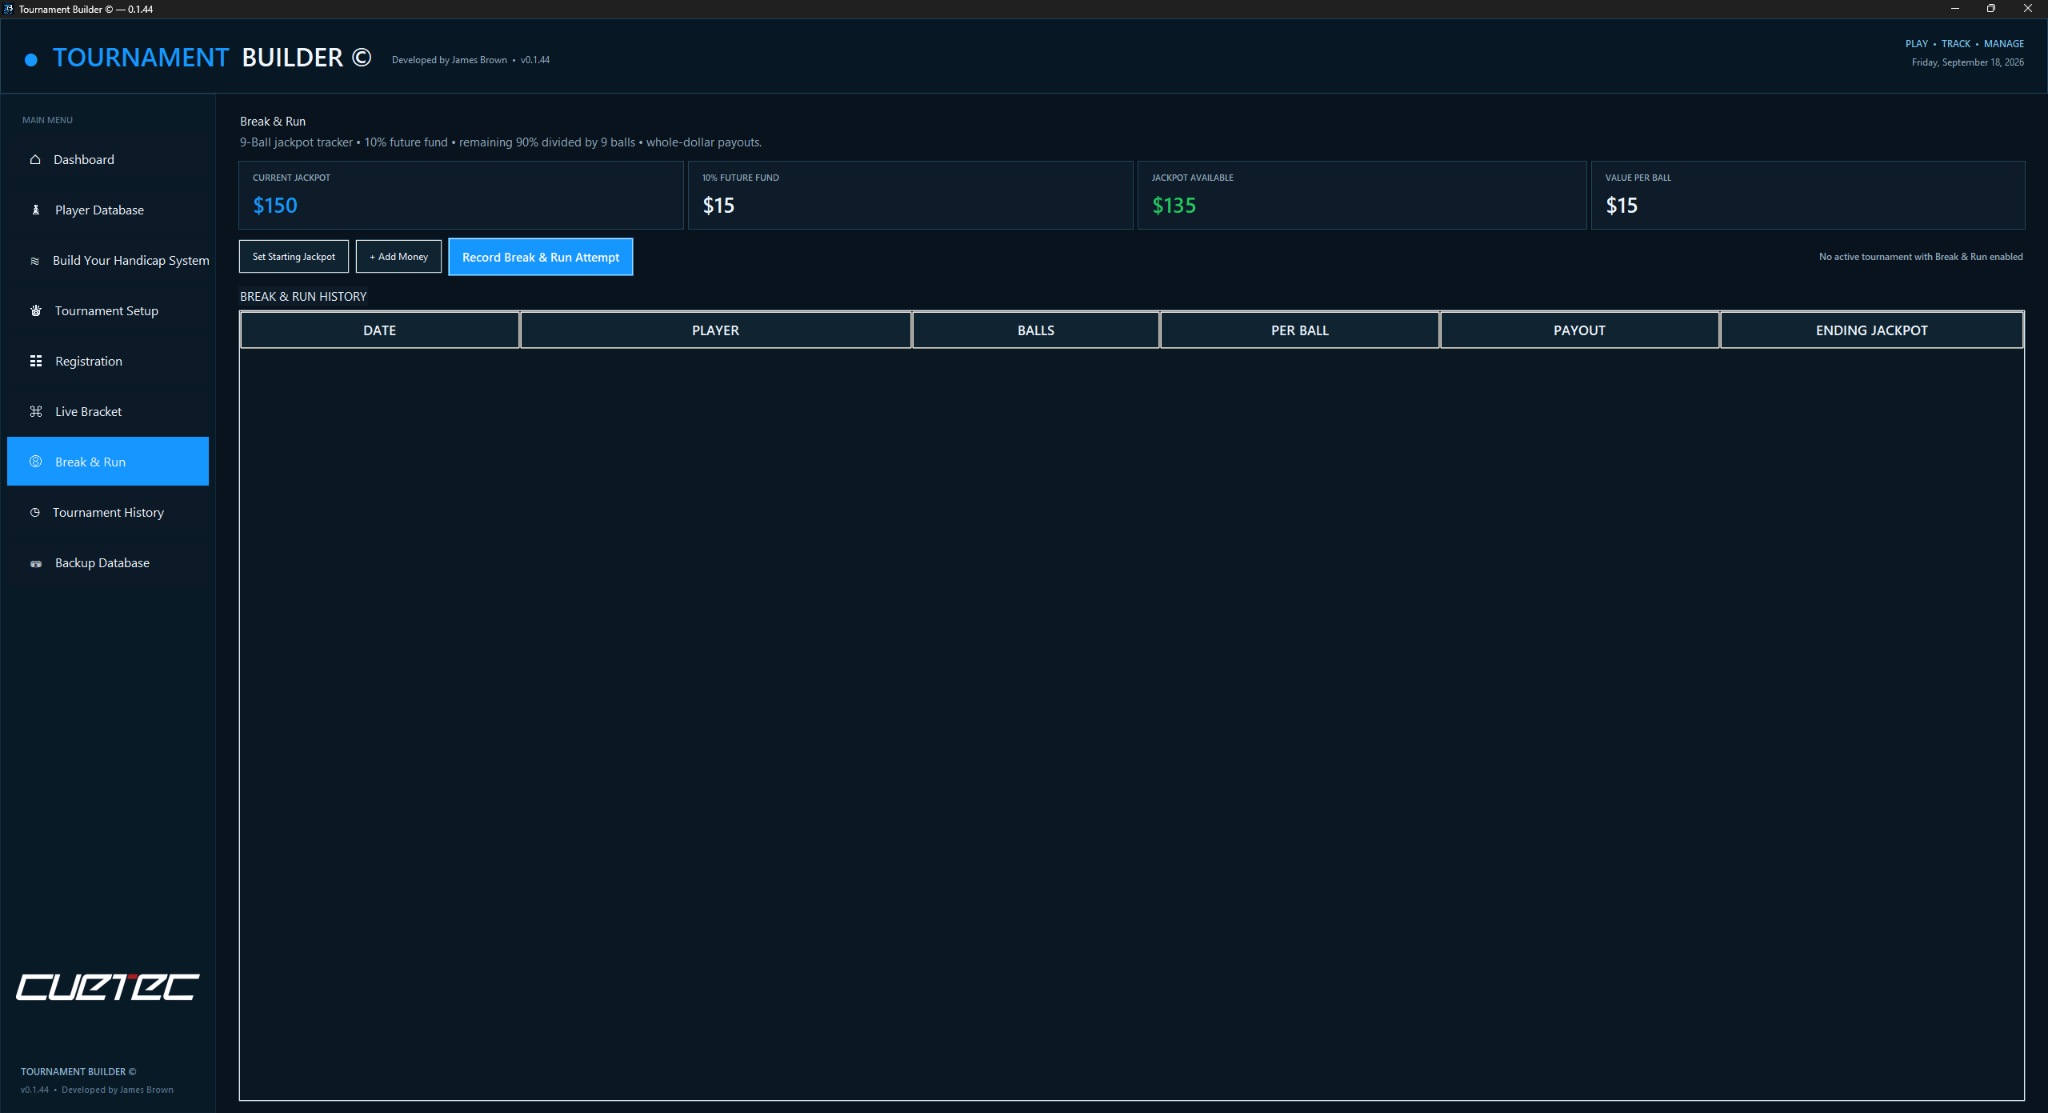Viewport: 2048px width, 1113px height.
Task: Click the ENDING JACKPOT column header
Action: click(1872, 330)
